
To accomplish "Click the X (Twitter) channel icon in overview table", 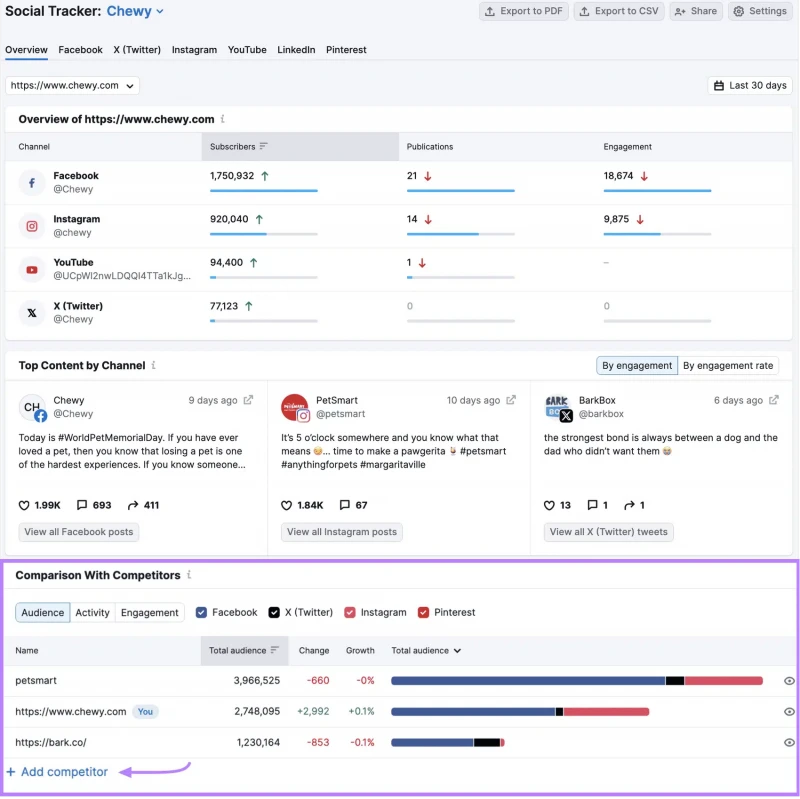I will (x=32, y=313).
